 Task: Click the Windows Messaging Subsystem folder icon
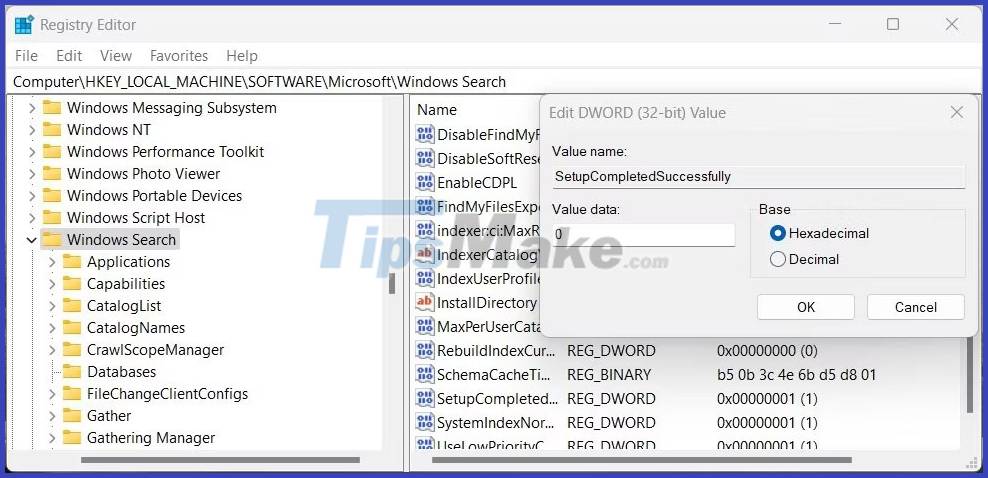(x=52, y=108)
